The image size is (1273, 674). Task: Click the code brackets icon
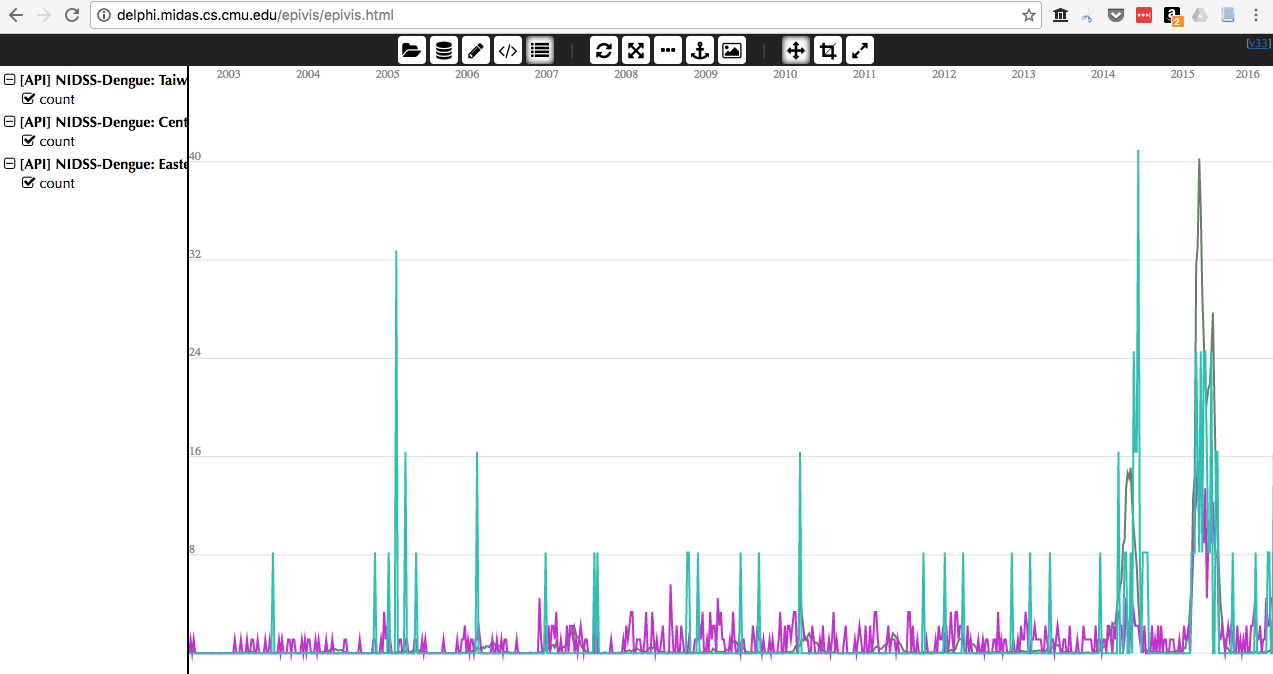point(508,50)
